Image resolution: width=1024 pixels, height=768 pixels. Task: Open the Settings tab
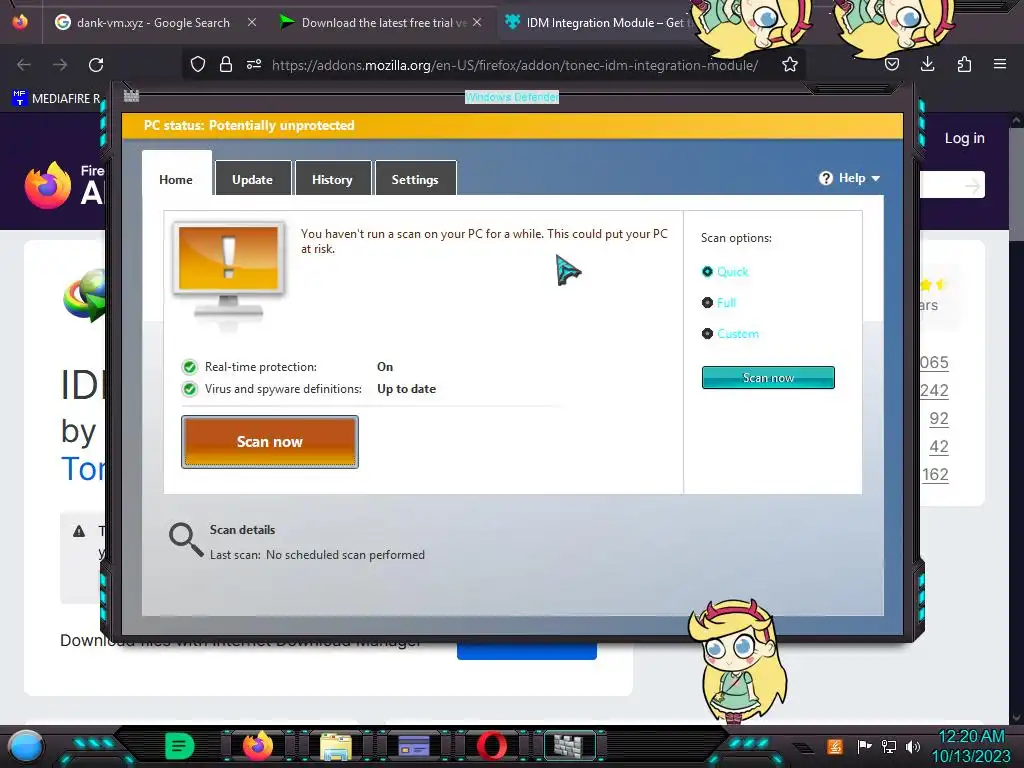click(415, 180)
